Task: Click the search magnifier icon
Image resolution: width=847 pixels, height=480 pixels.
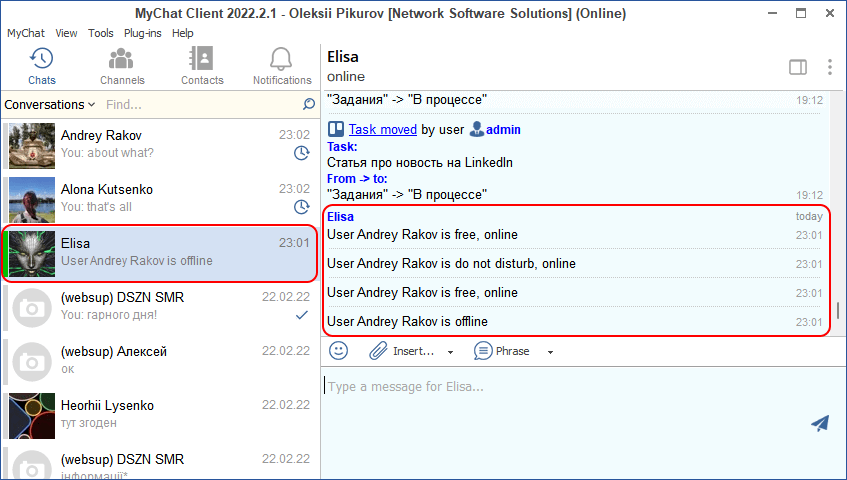Action: click(309, 104)
